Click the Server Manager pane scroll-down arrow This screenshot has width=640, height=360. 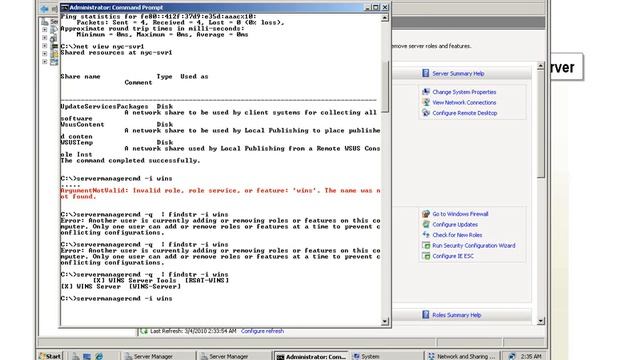tap(541, 321)
